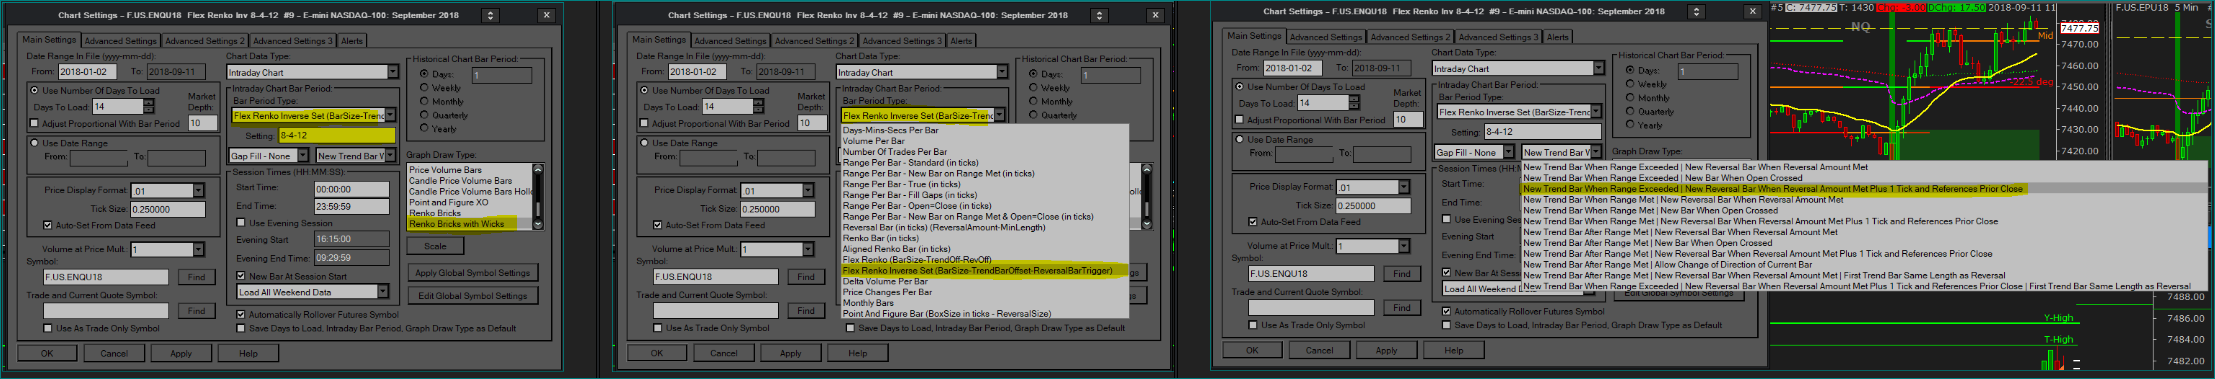
Task: Click Start Time field 00:00:00 in left window
Action: [x=351, y=189]
